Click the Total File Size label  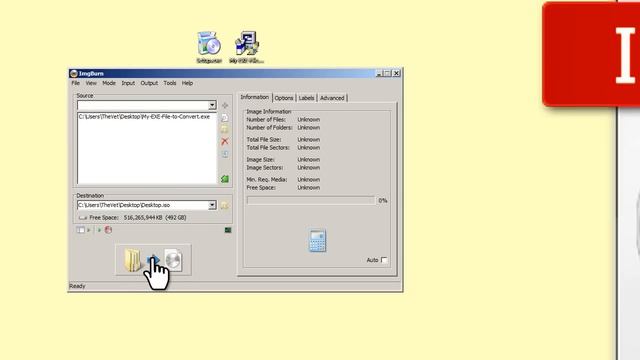[x=264, y=140]
